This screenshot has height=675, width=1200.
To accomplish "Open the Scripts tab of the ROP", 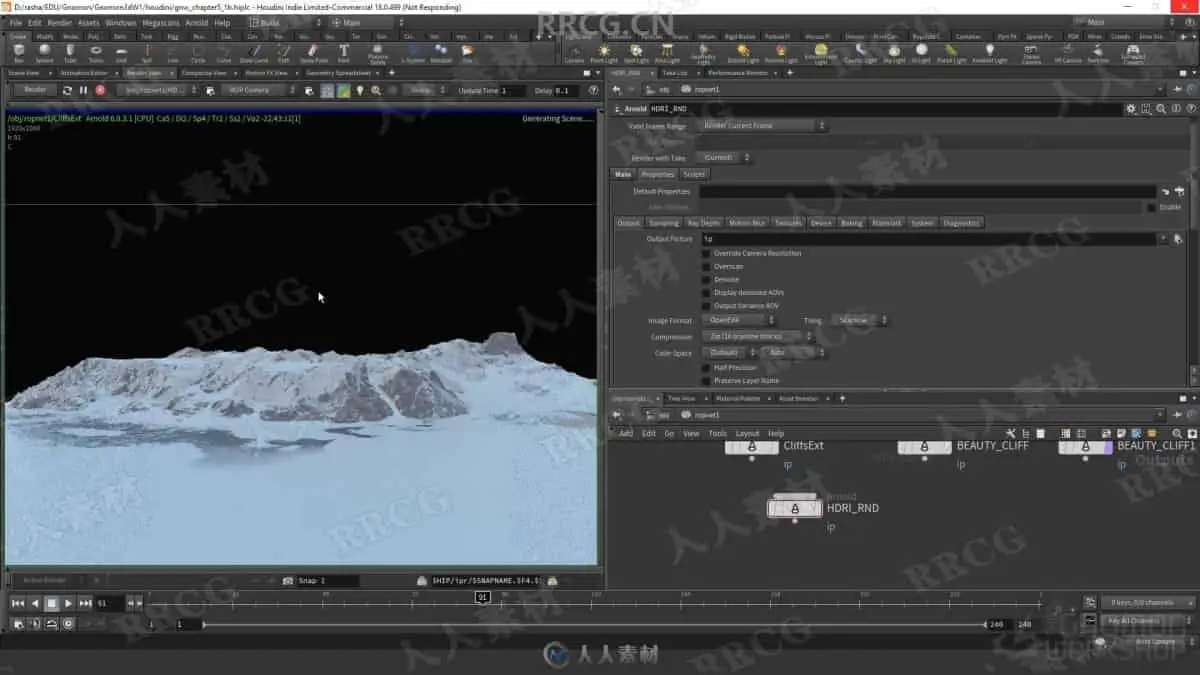I will (x=694, y=174).
